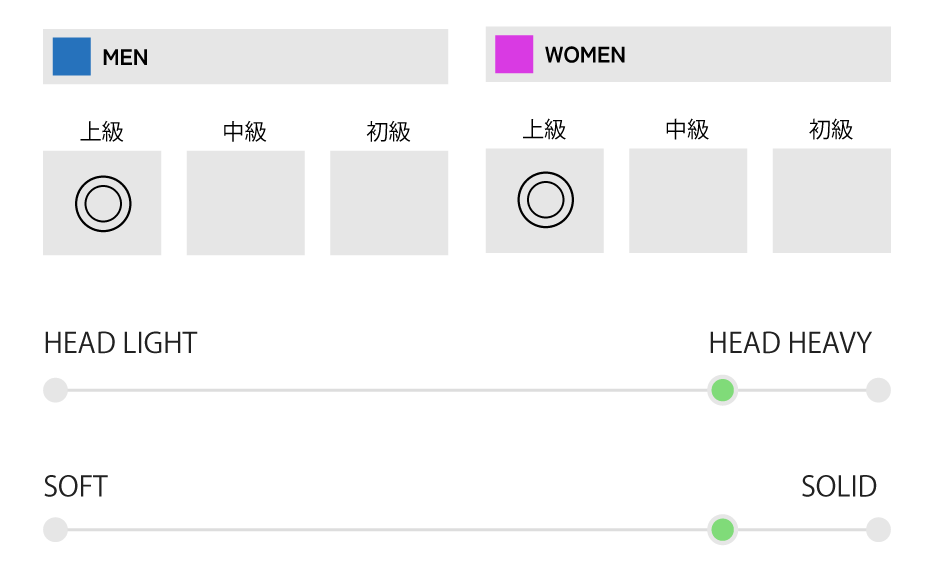Click the green marker on head balance slider
931x573 pixels.
coord(722,390)
